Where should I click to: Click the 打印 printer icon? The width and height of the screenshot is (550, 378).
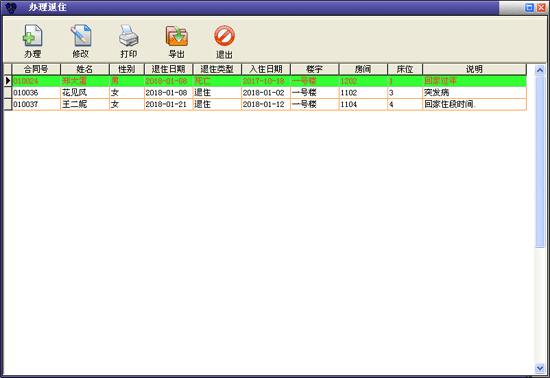coord(129,36)
